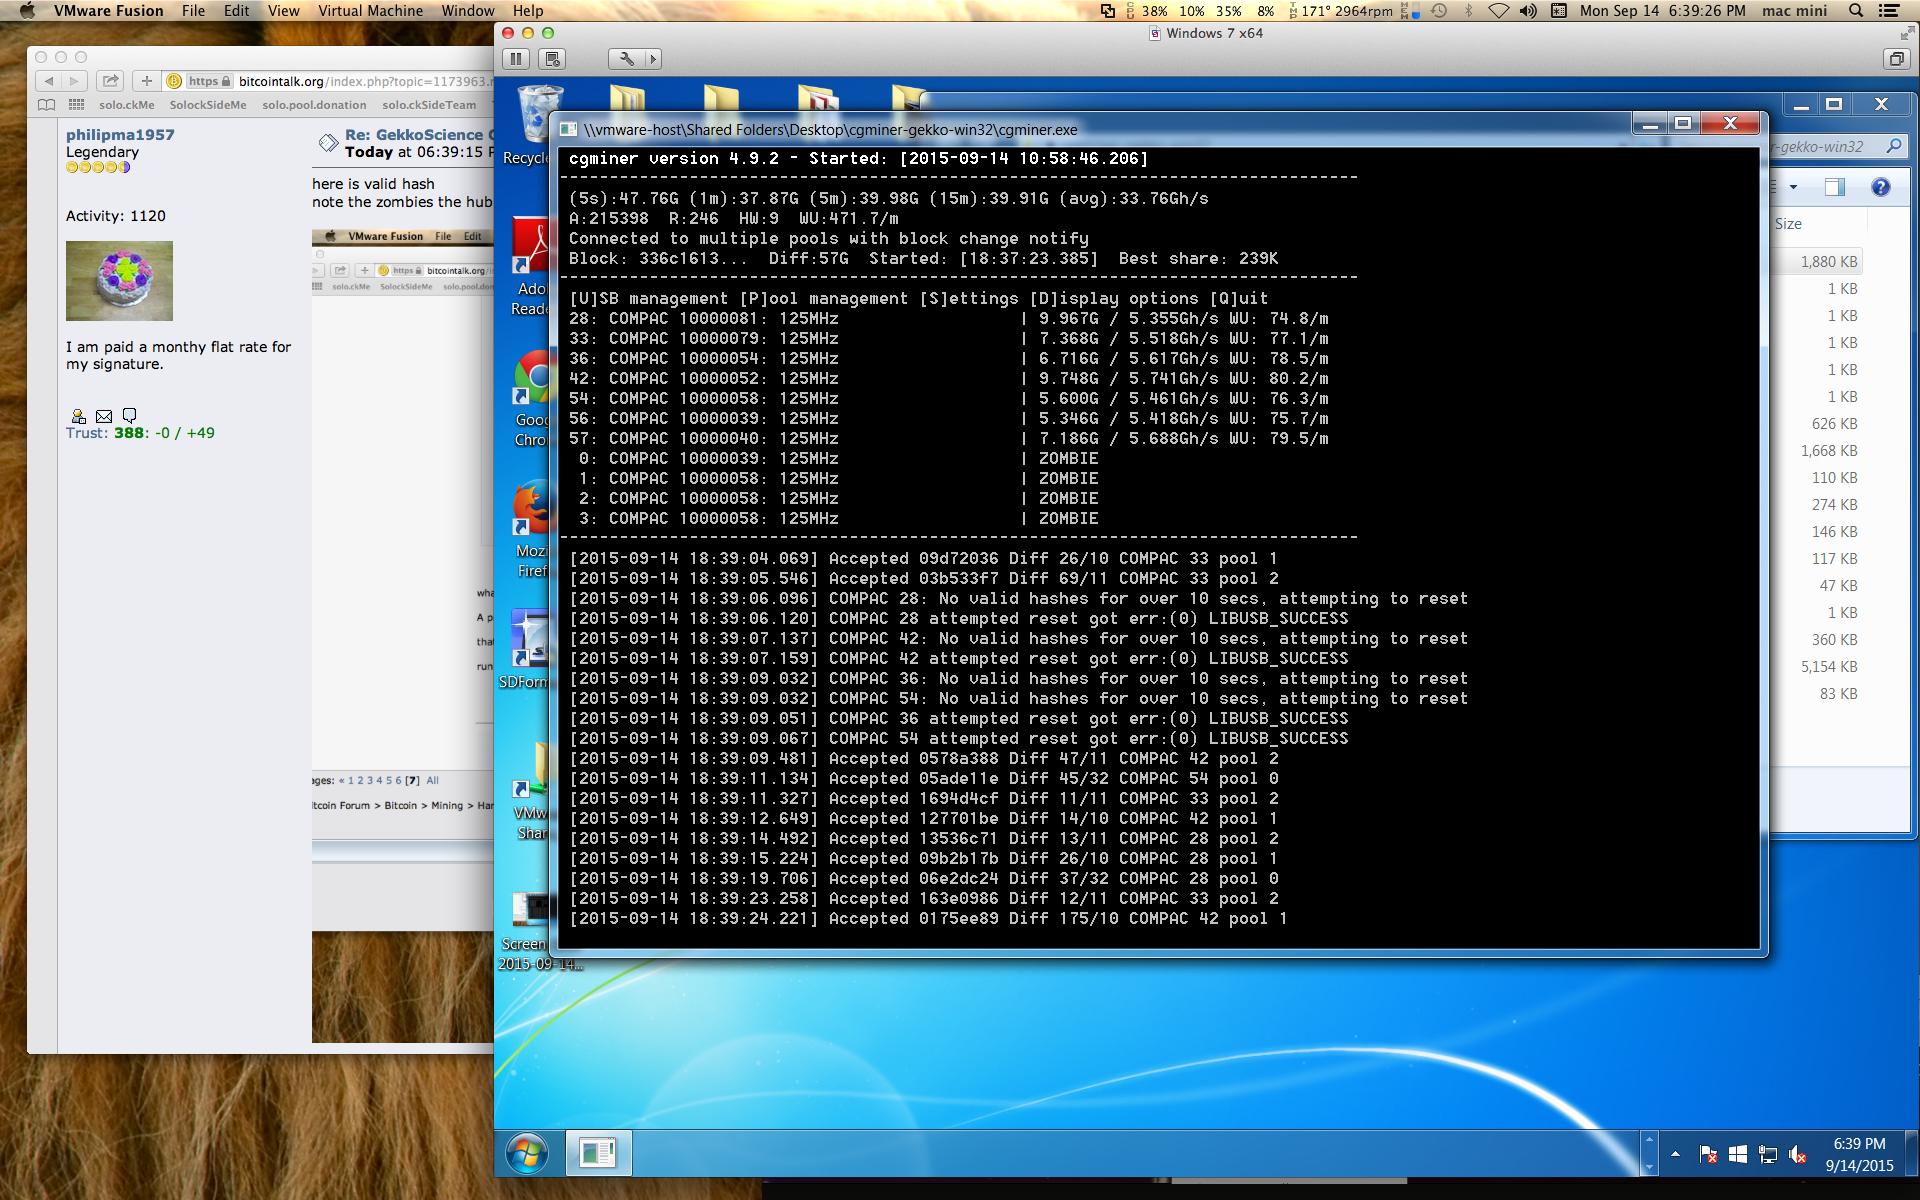Toggle the Explorer preview pane icon

coord(1834,187)
